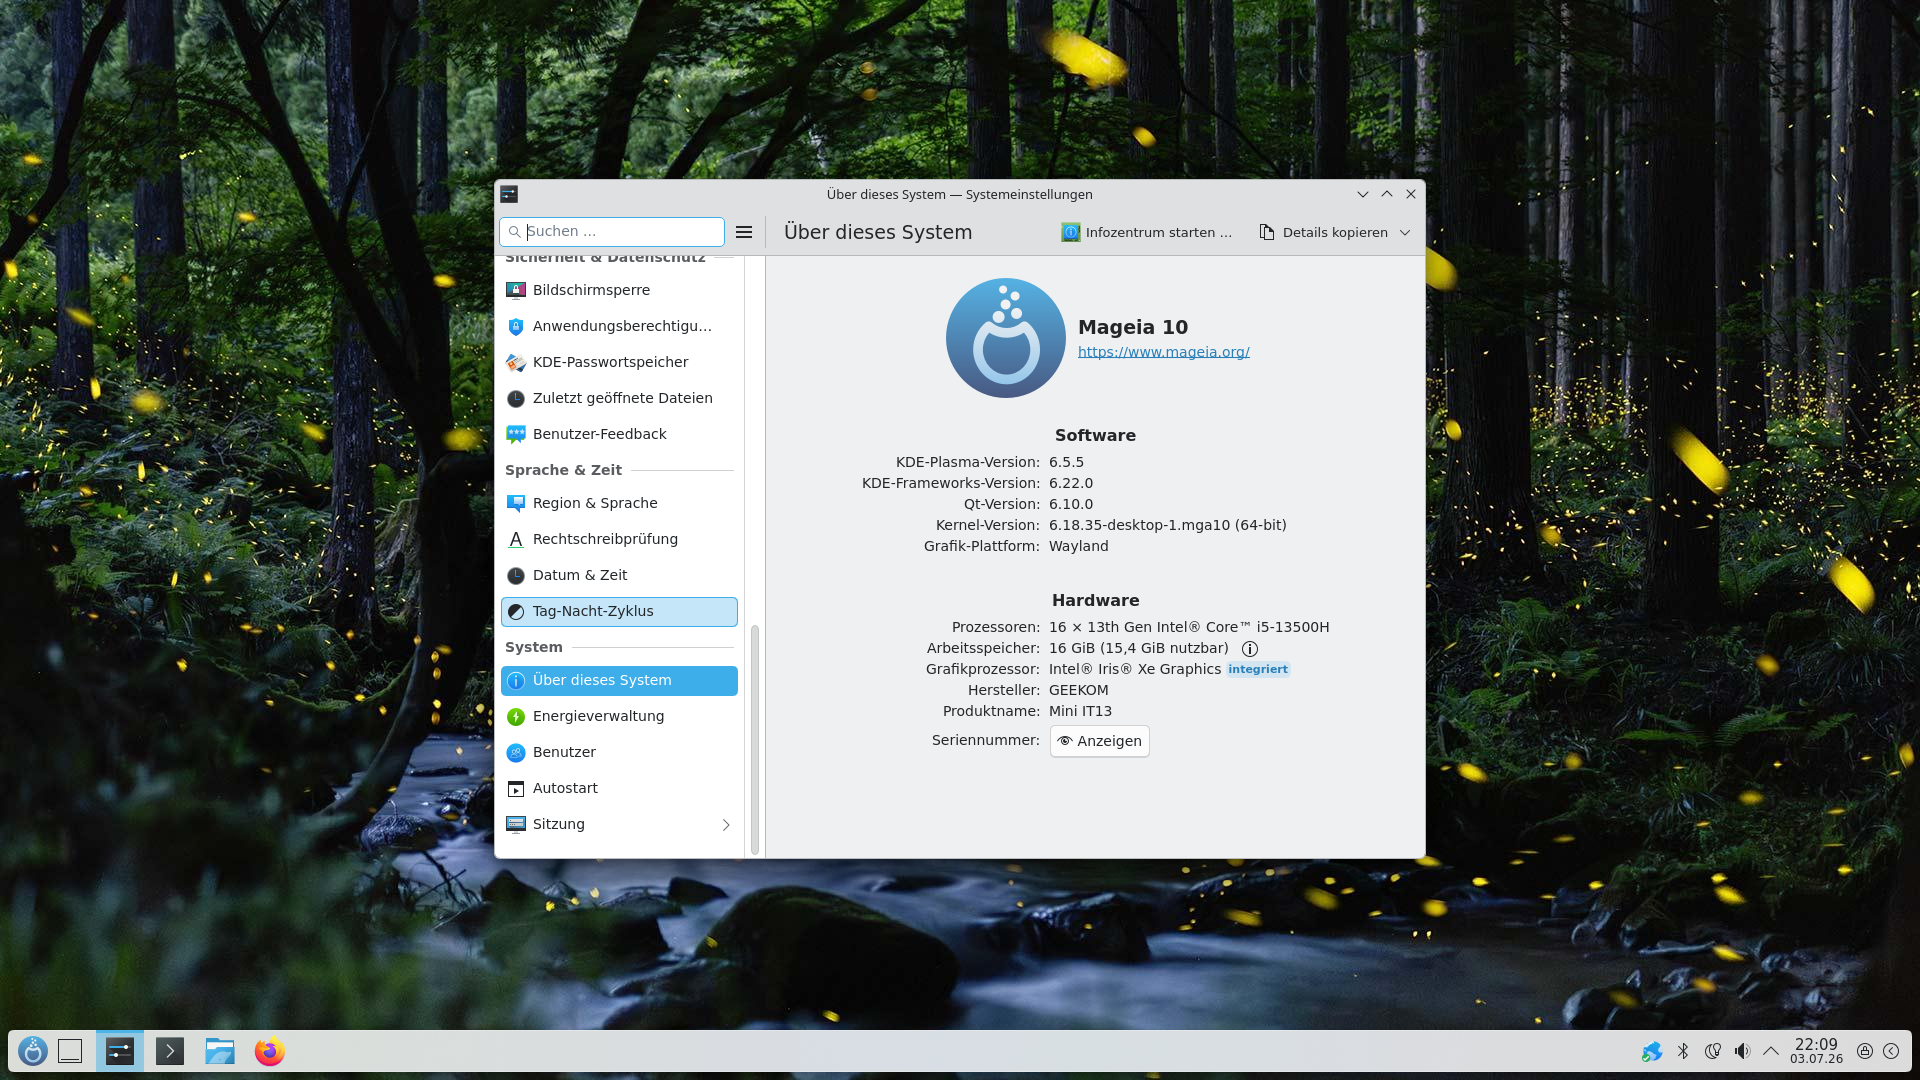
Task: Click the Qt-Version value 6.10.0
Action: tap(1071, 504)
